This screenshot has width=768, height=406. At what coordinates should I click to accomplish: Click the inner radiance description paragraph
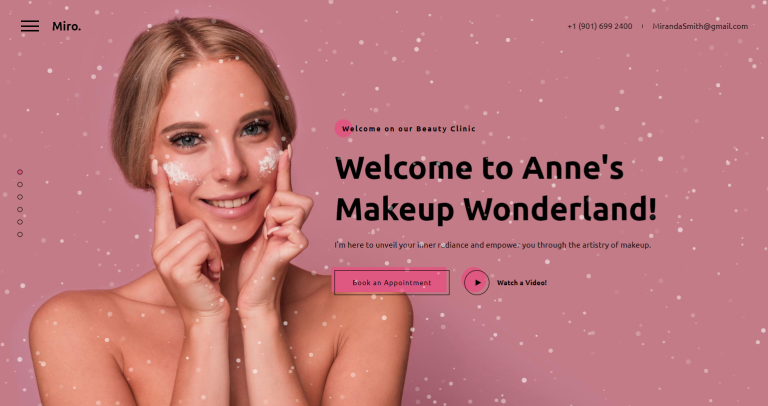pos(493,245)
